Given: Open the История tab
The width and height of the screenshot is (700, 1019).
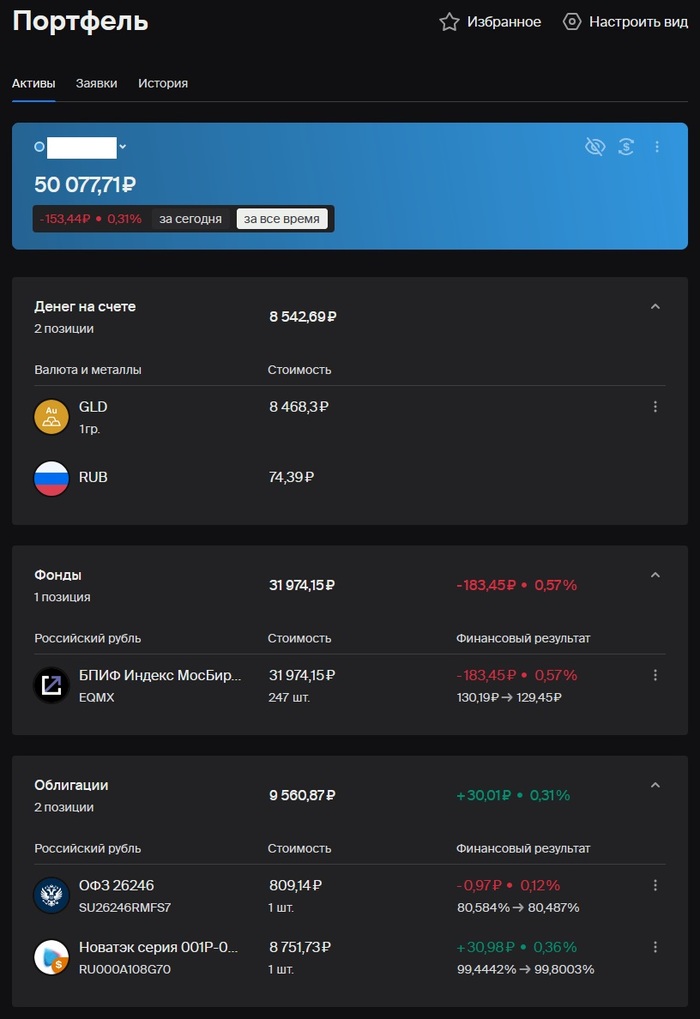Looking at the screenshot, I should (x=163, y=84).
